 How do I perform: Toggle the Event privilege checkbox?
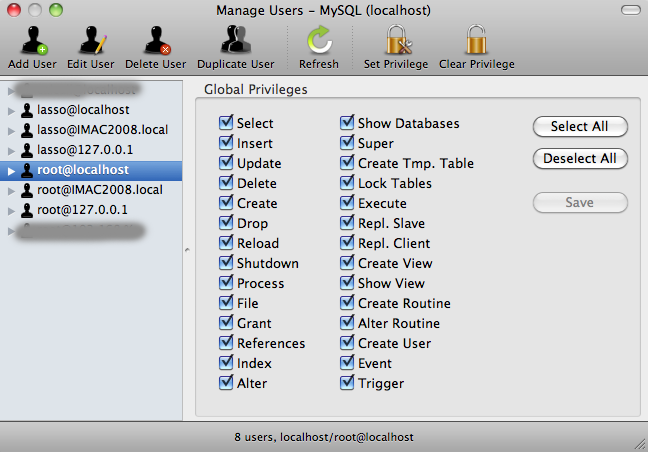(347, 363)
